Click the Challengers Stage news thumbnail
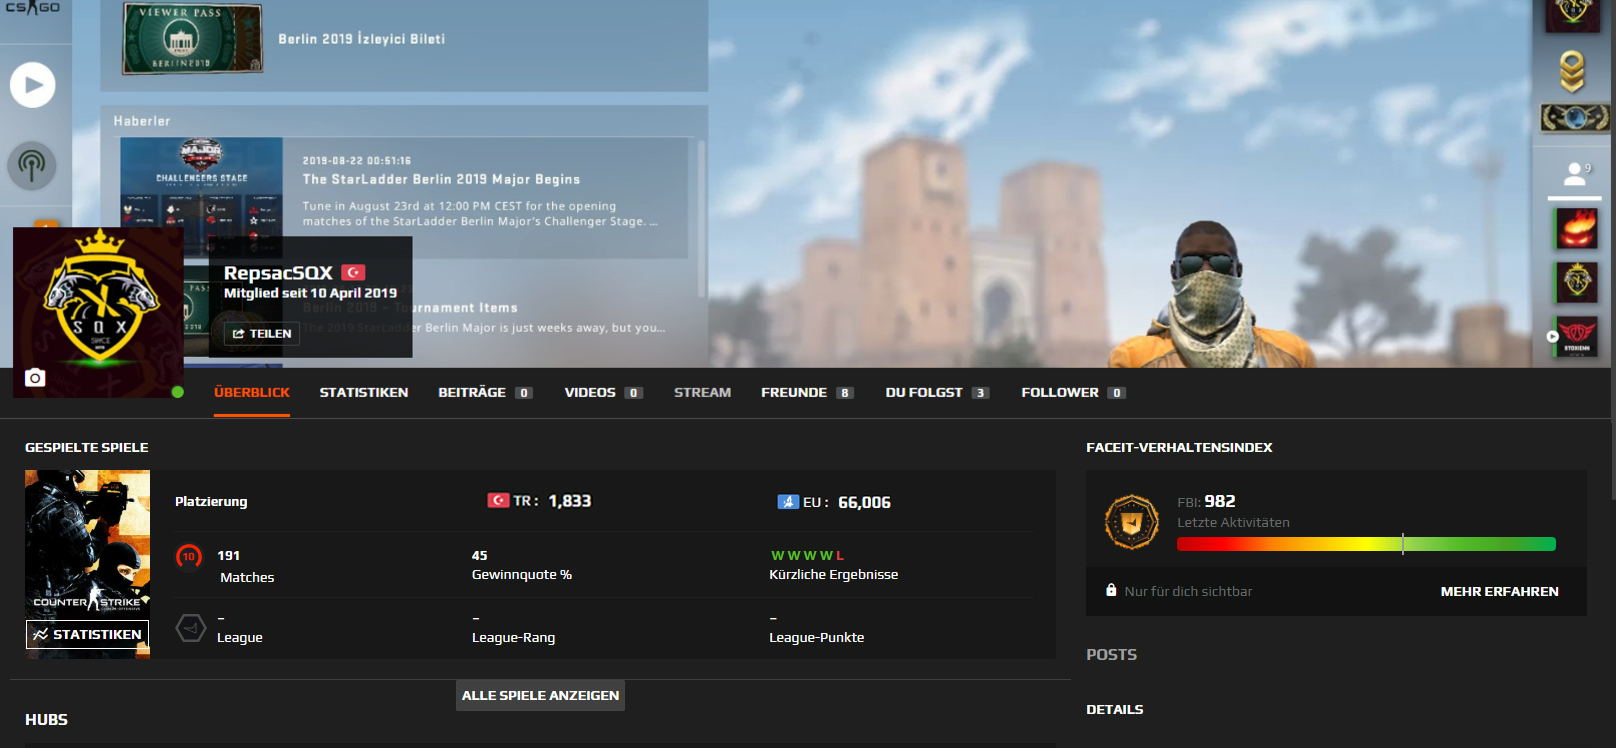This screenshot has height=748, width=1616. click(201, 196)
